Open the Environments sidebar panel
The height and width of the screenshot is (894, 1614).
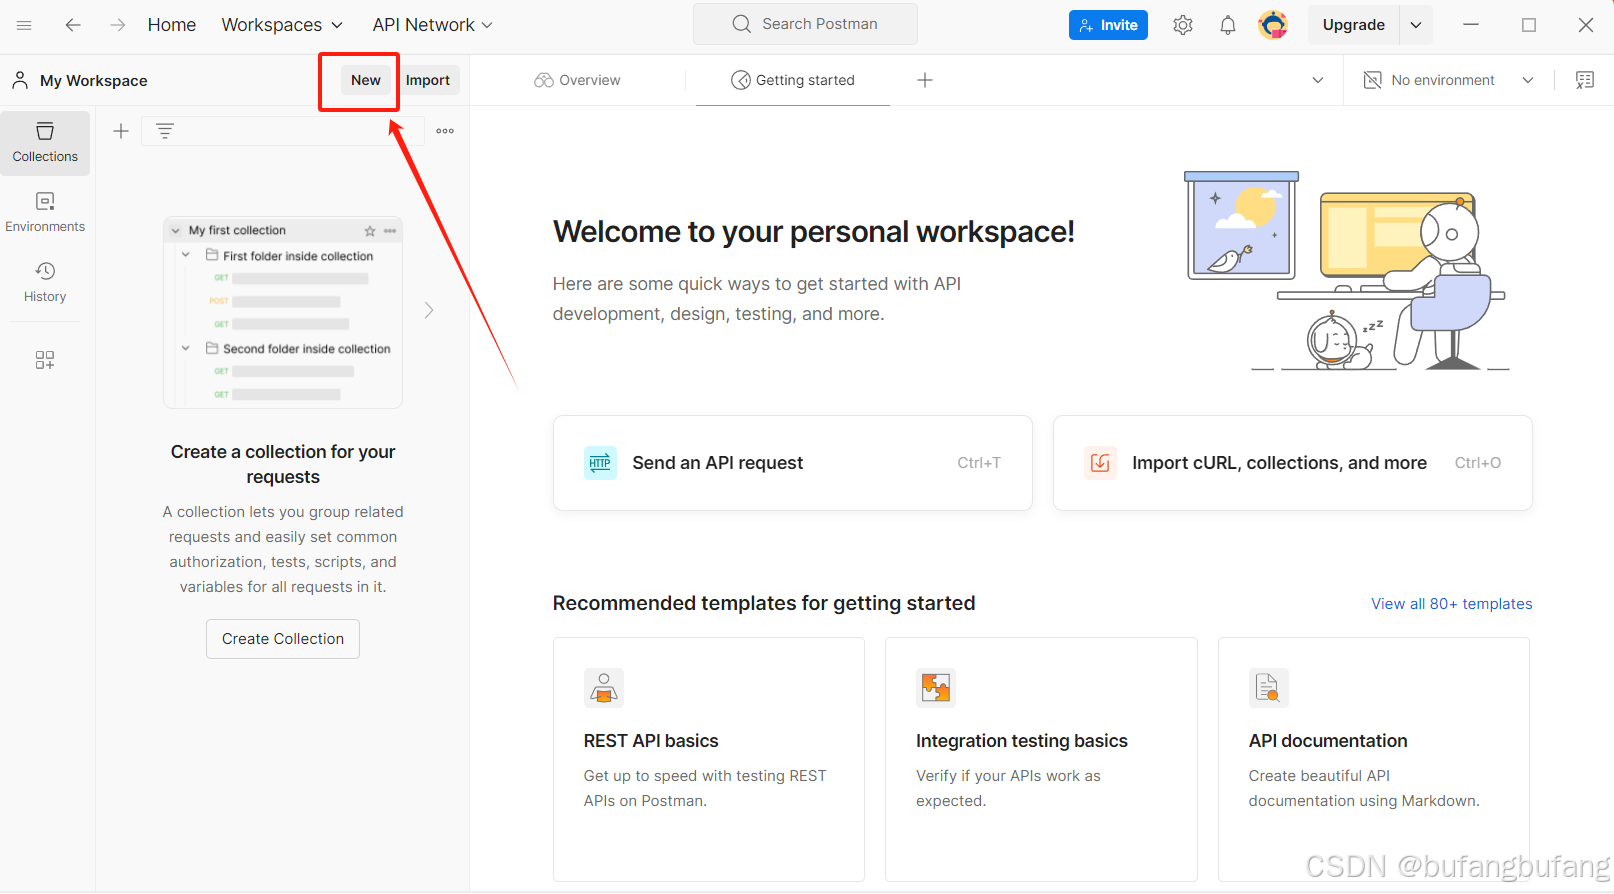[x=45, y=213]
